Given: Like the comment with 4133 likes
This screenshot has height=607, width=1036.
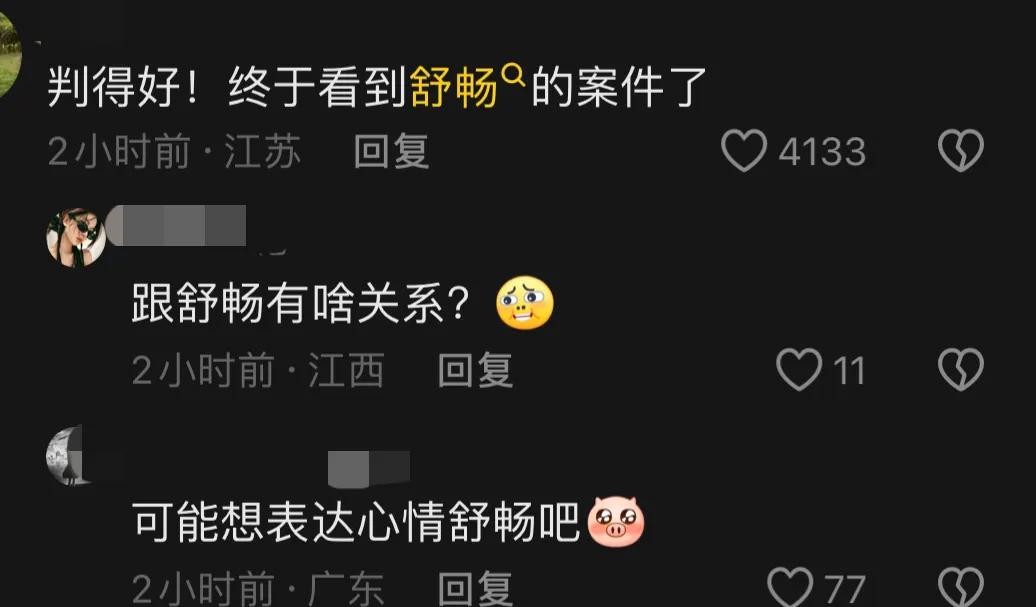Looking at the screenshot, I should (744, 151).
